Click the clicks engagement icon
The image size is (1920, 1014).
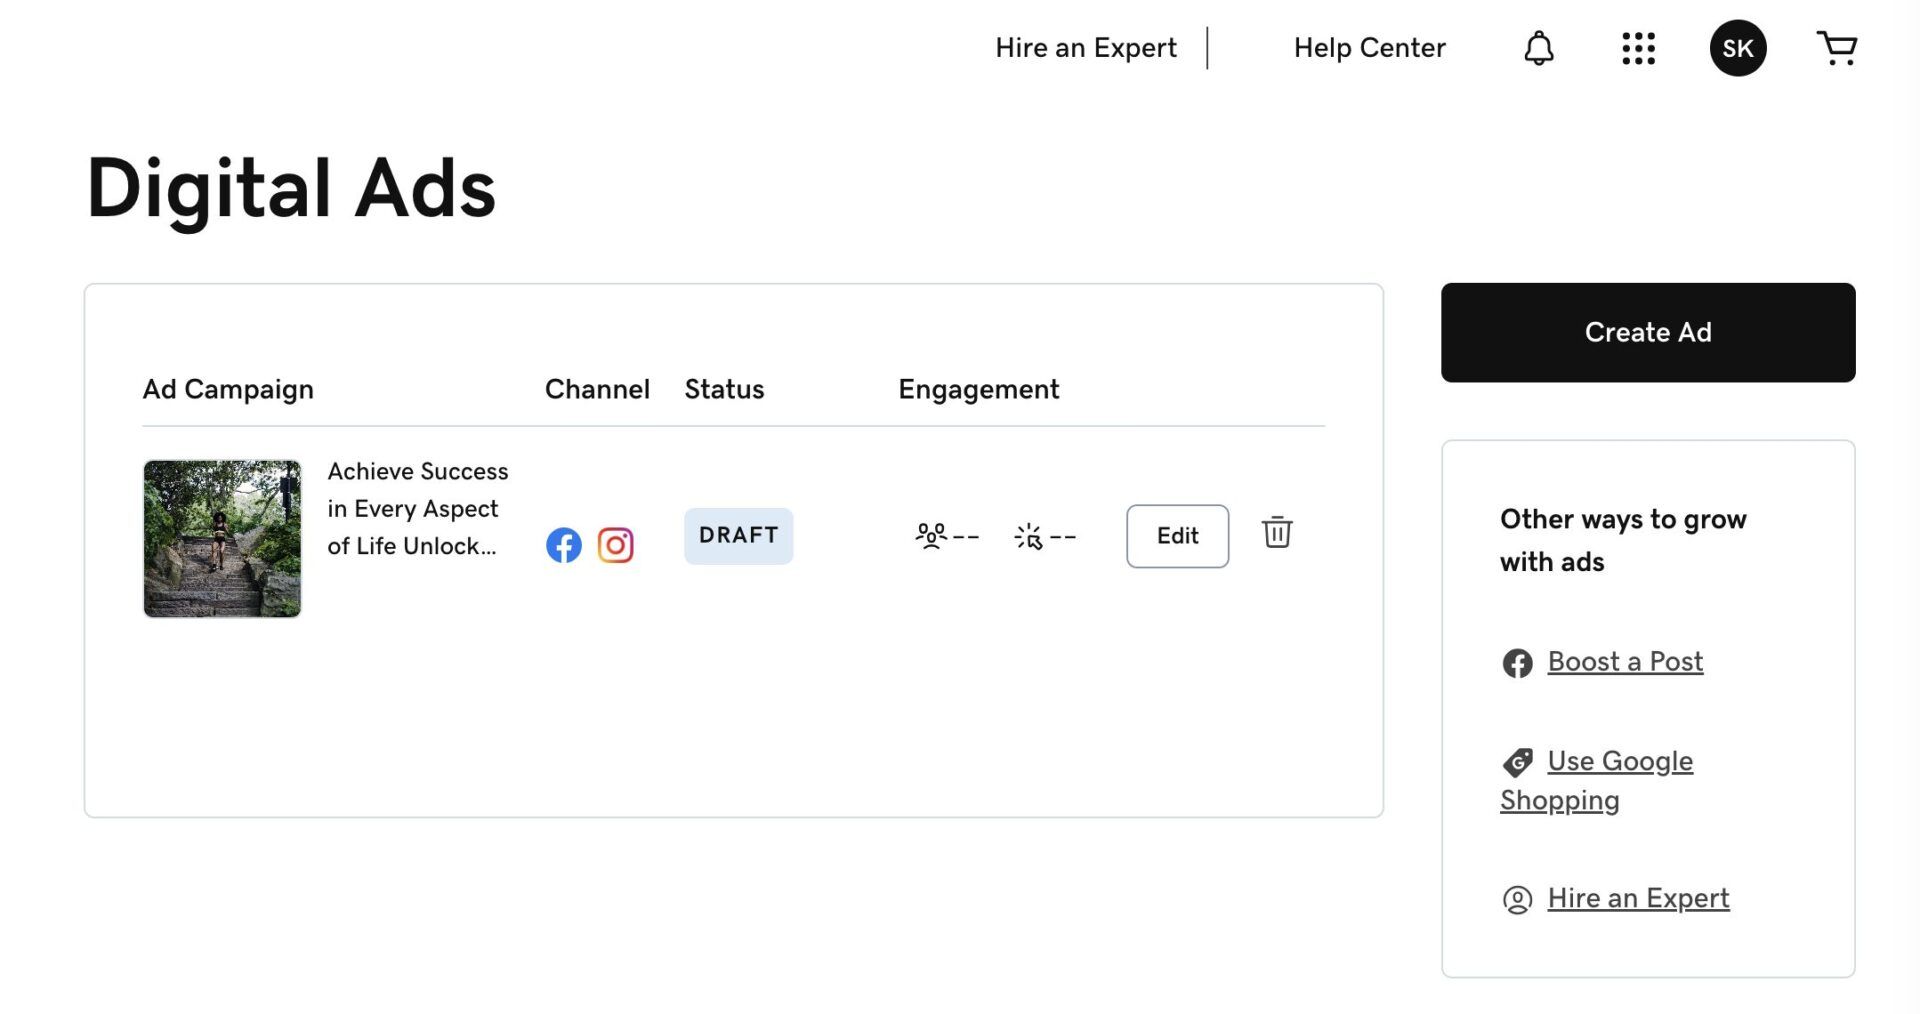click(x=1028, y=536)
